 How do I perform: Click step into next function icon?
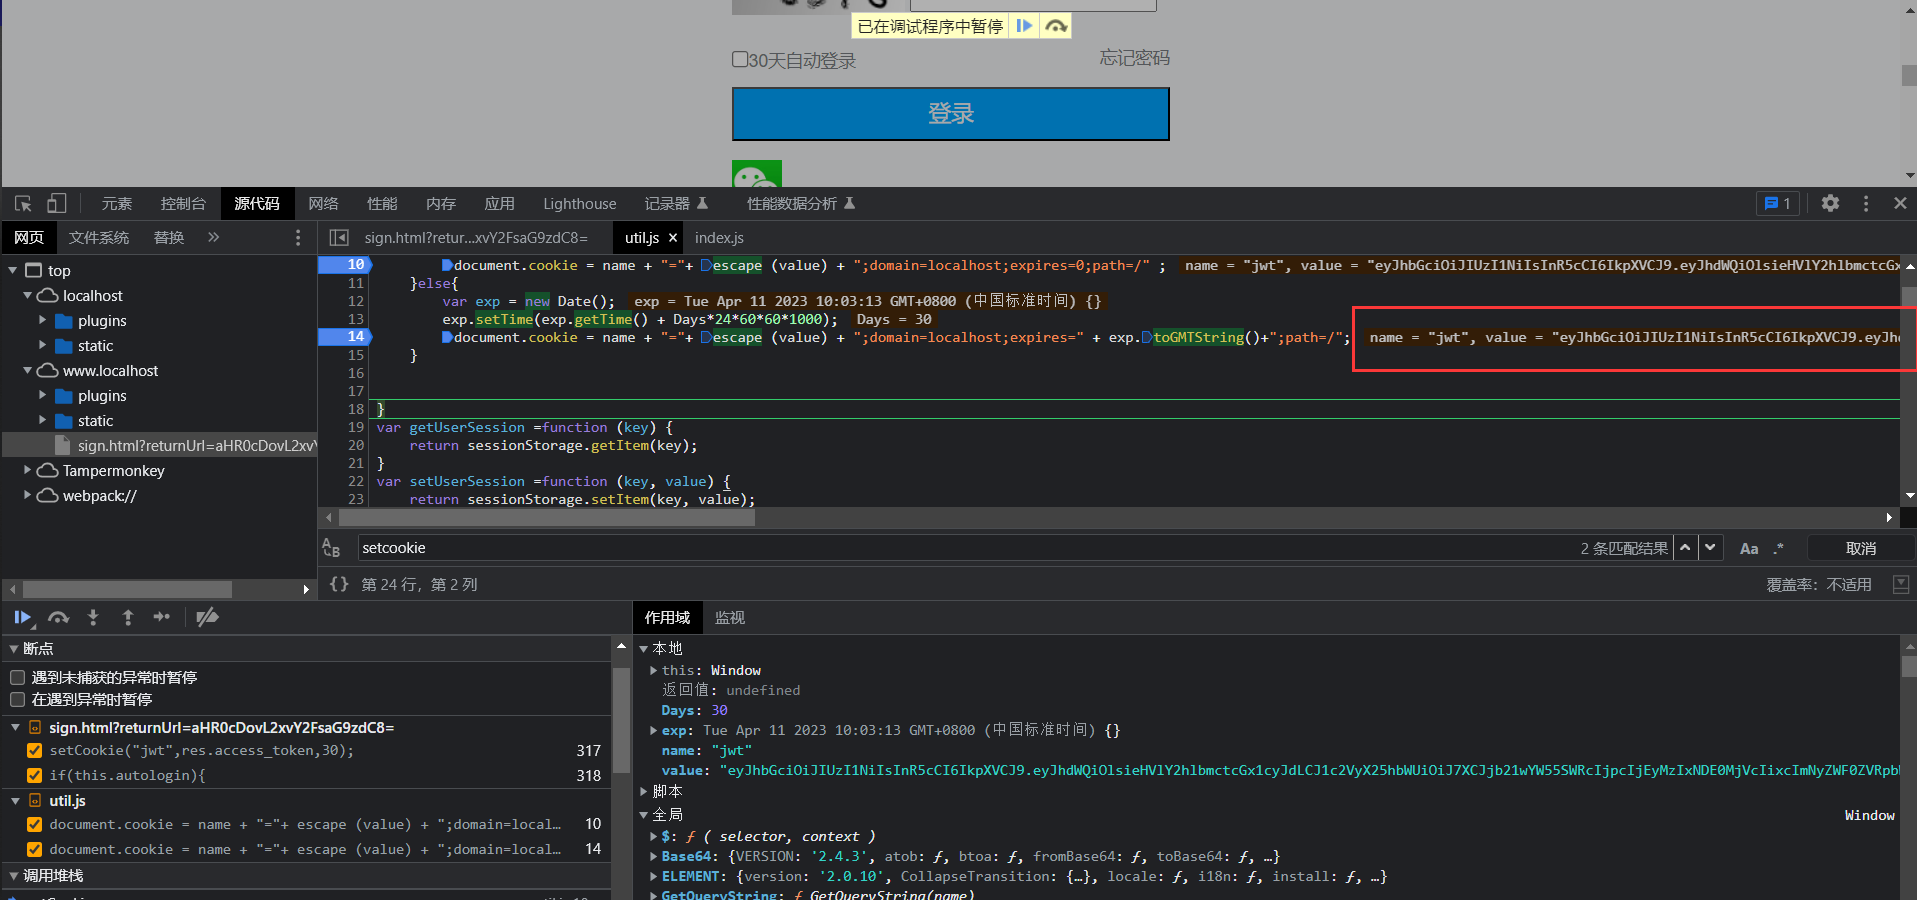click(x=93, y=618)
